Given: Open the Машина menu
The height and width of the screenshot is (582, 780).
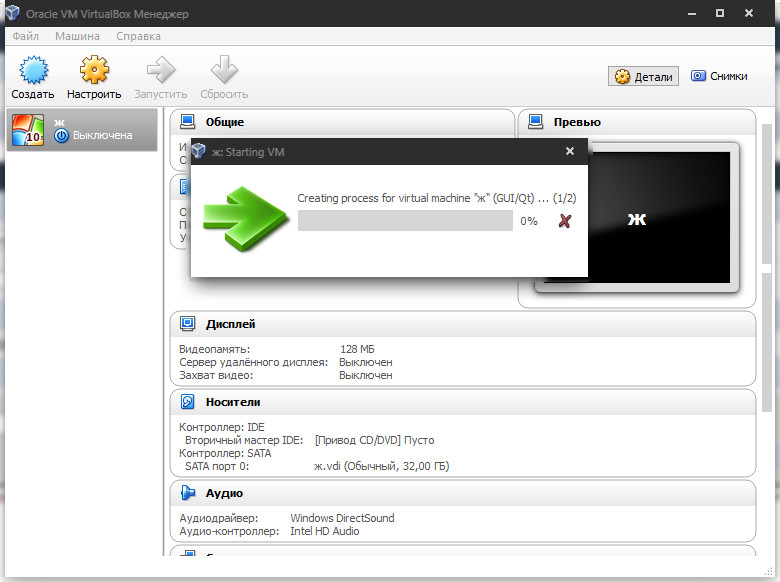Looking at the screenshot, I should tap(77, 36).
